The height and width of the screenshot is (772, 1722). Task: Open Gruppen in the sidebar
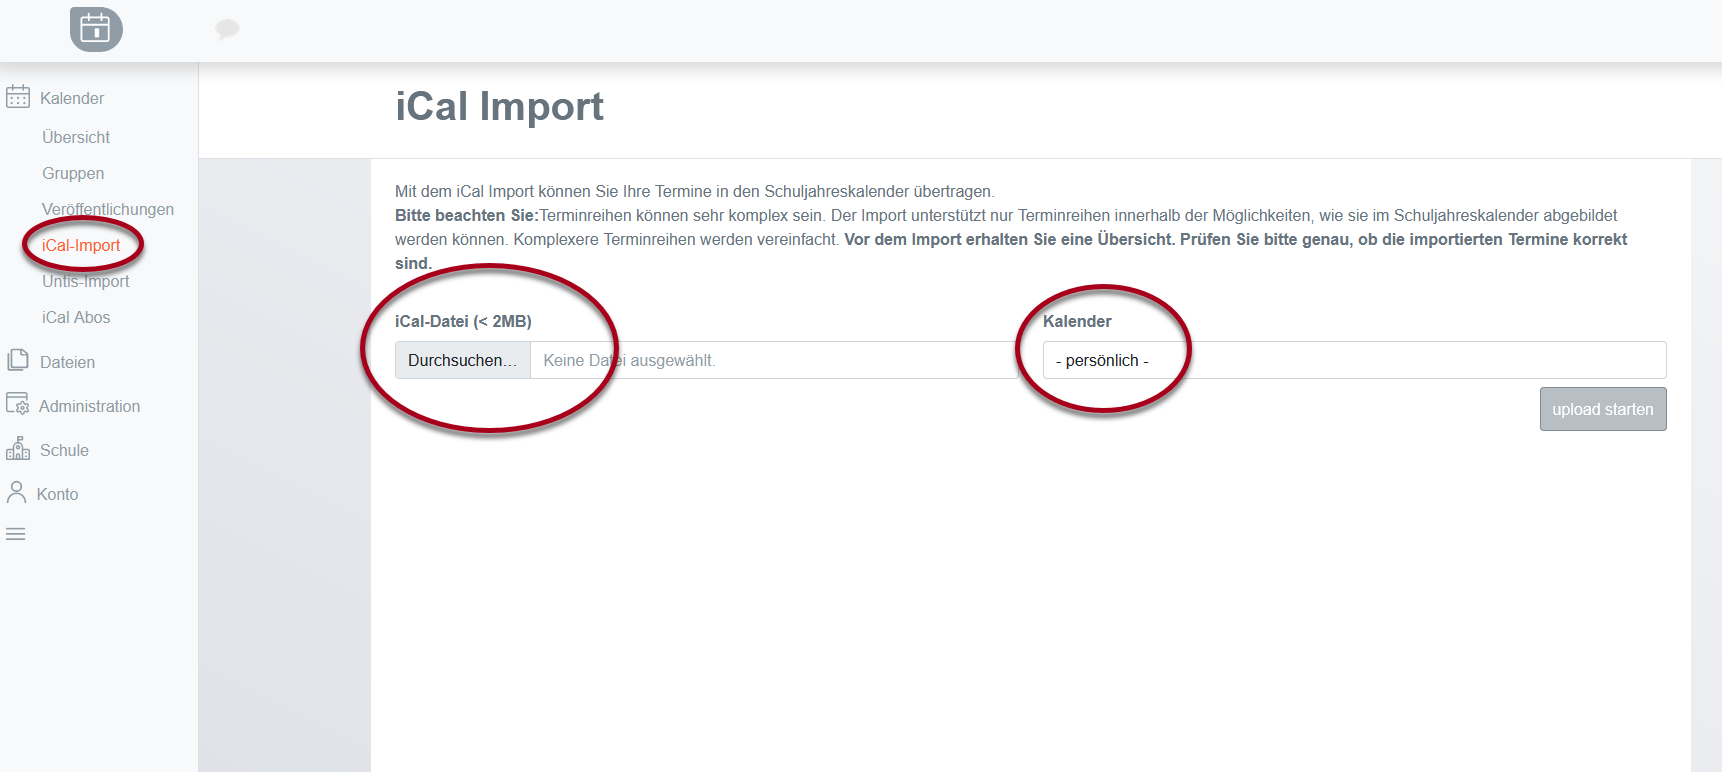pos(73,173)
